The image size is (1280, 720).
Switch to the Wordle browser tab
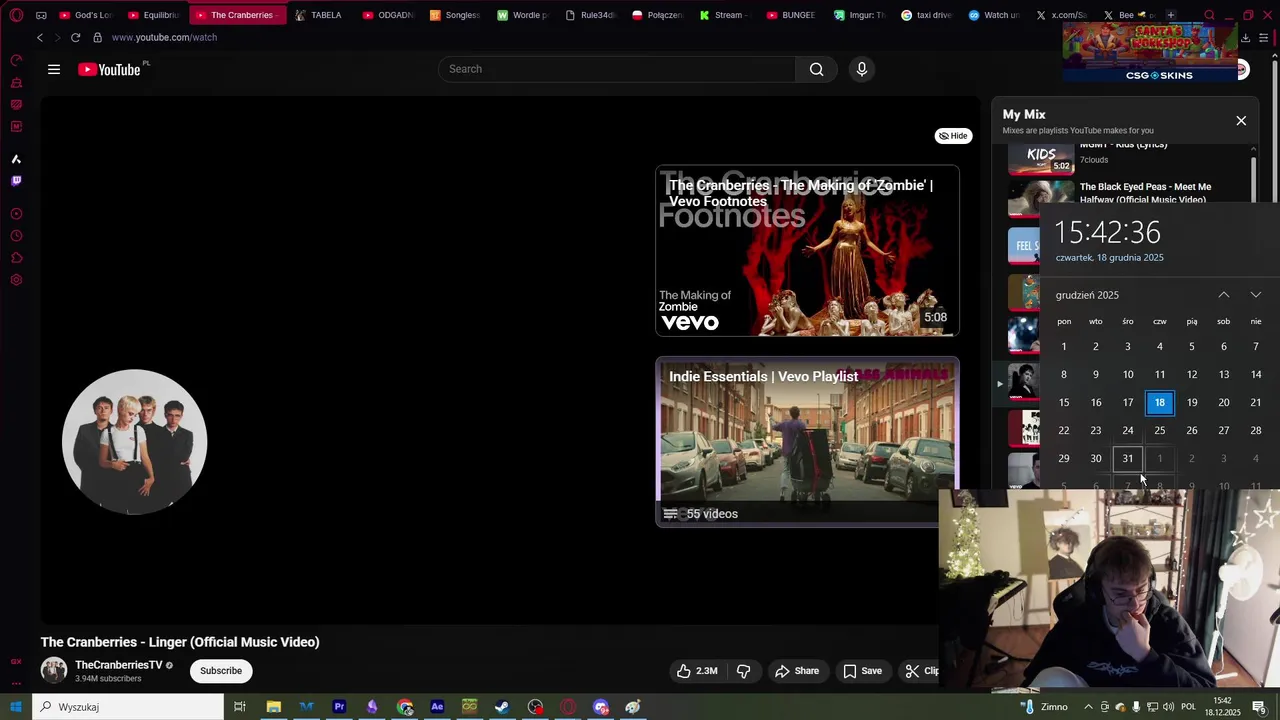523,15
